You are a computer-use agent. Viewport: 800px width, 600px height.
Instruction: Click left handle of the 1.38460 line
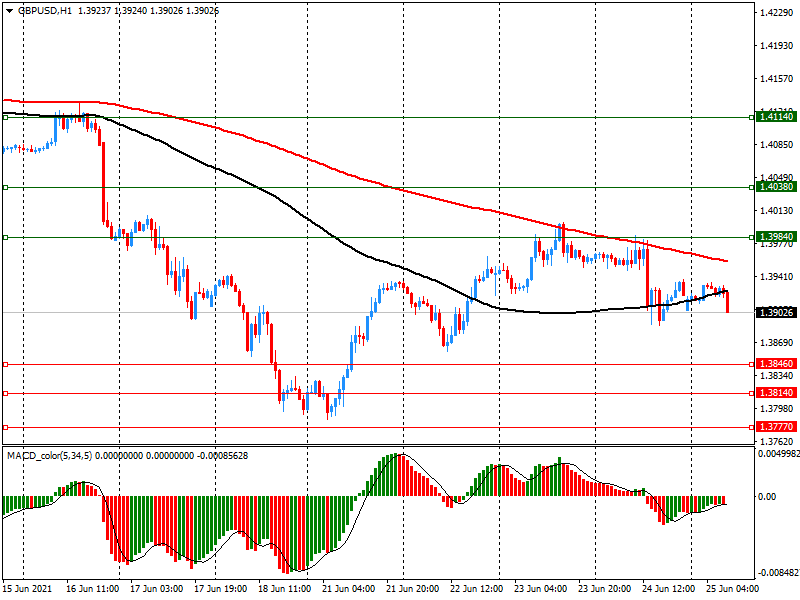point(6,365)
